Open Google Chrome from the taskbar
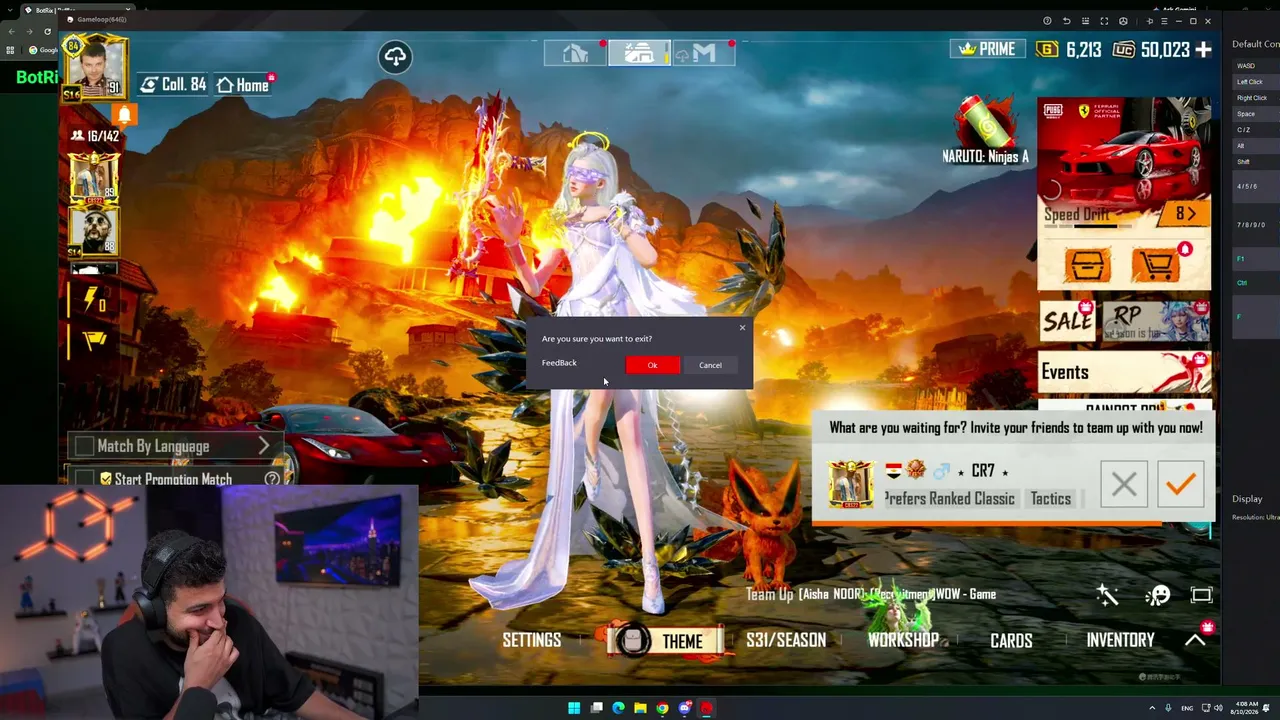 (662, 708)
